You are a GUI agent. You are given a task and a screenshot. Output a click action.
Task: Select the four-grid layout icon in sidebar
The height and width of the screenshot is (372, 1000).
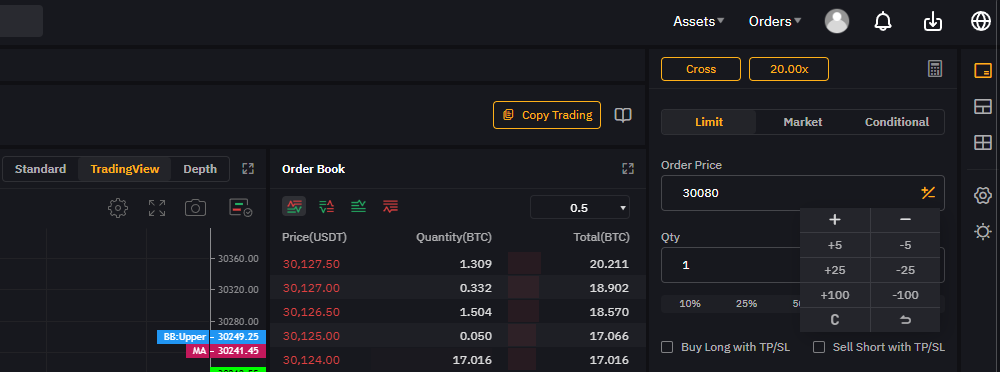[983, 143]
